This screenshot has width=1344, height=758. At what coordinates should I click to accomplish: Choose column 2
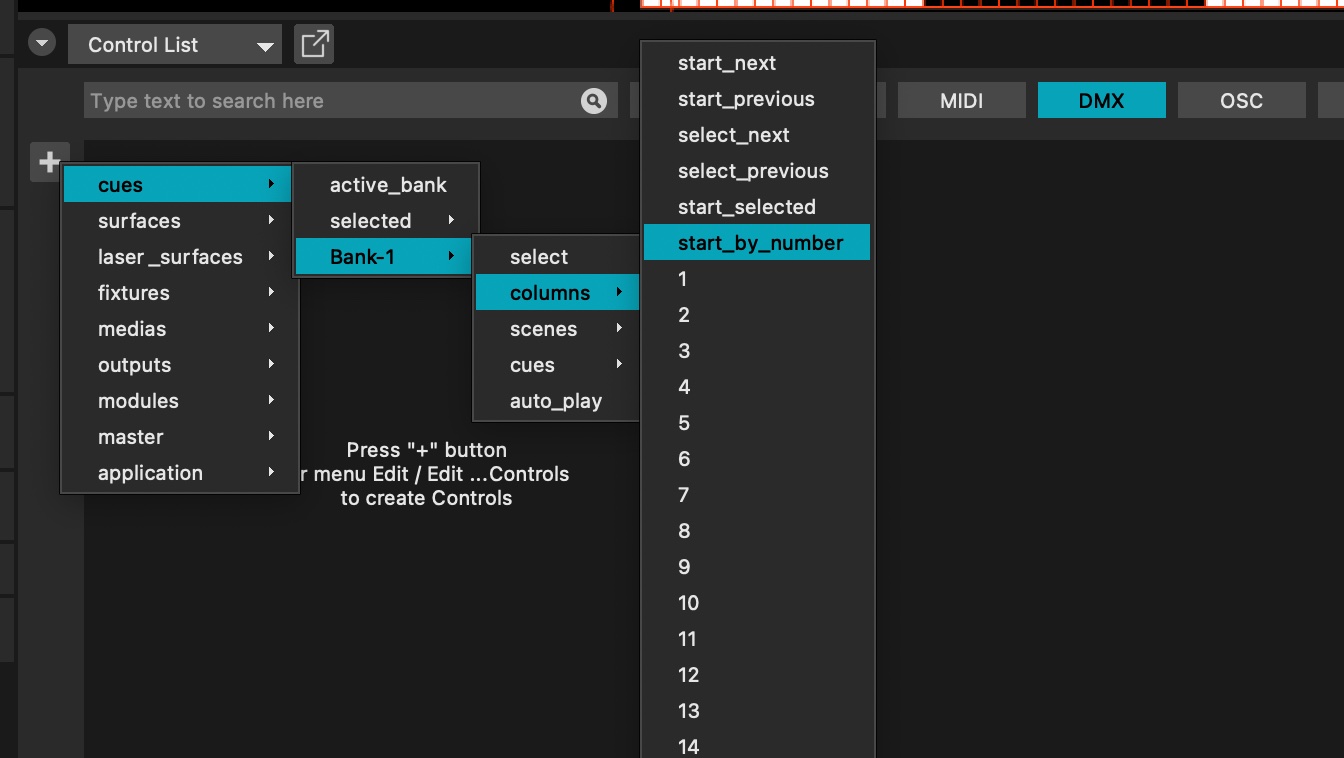point(757,315)
